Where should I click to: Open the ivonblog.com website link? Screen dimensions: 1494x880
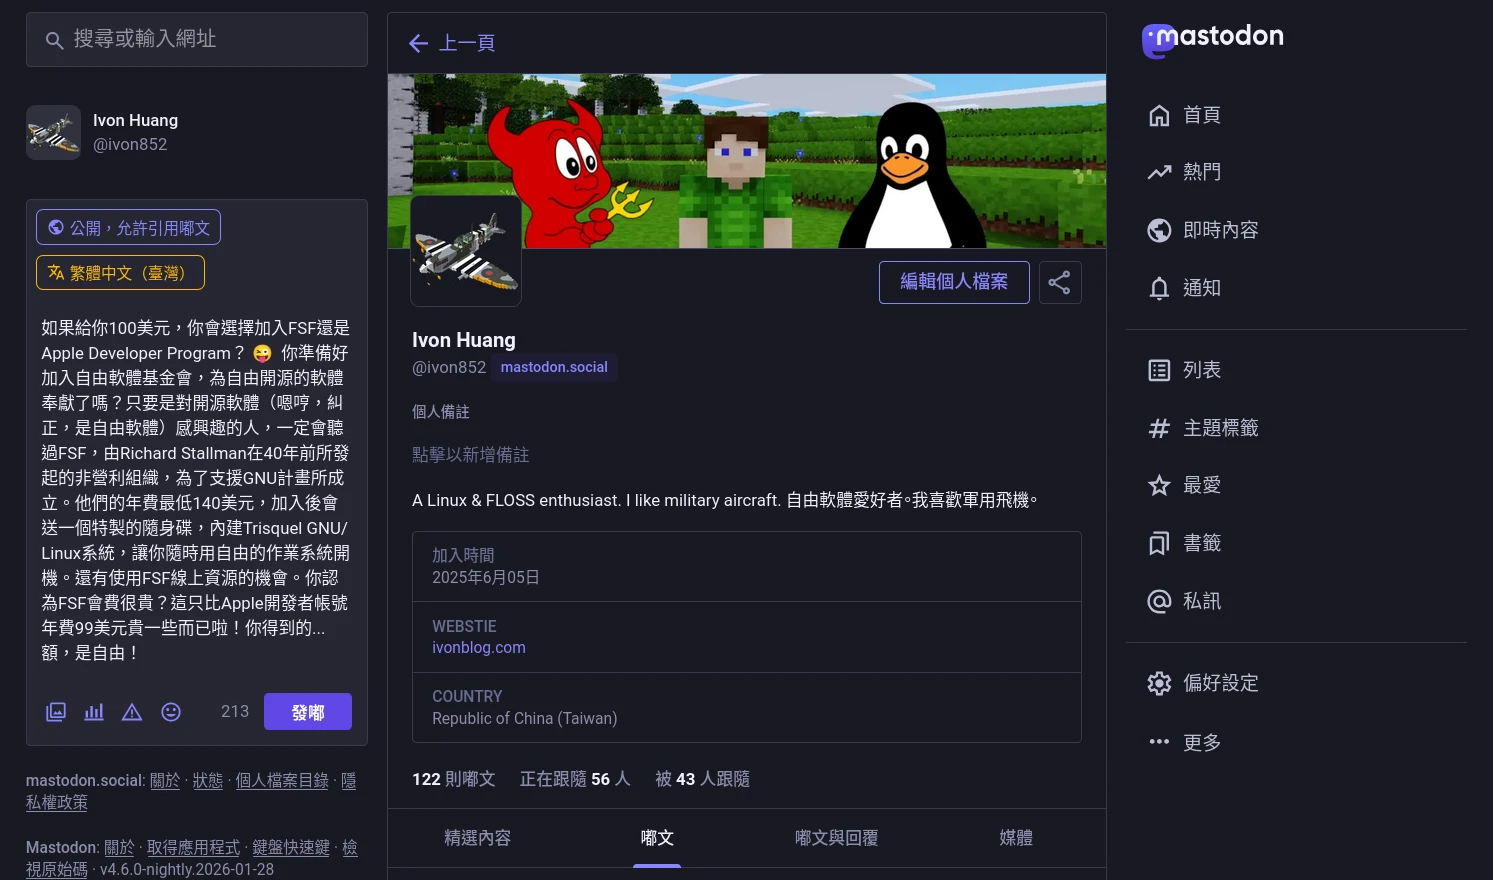pos(478,648)
